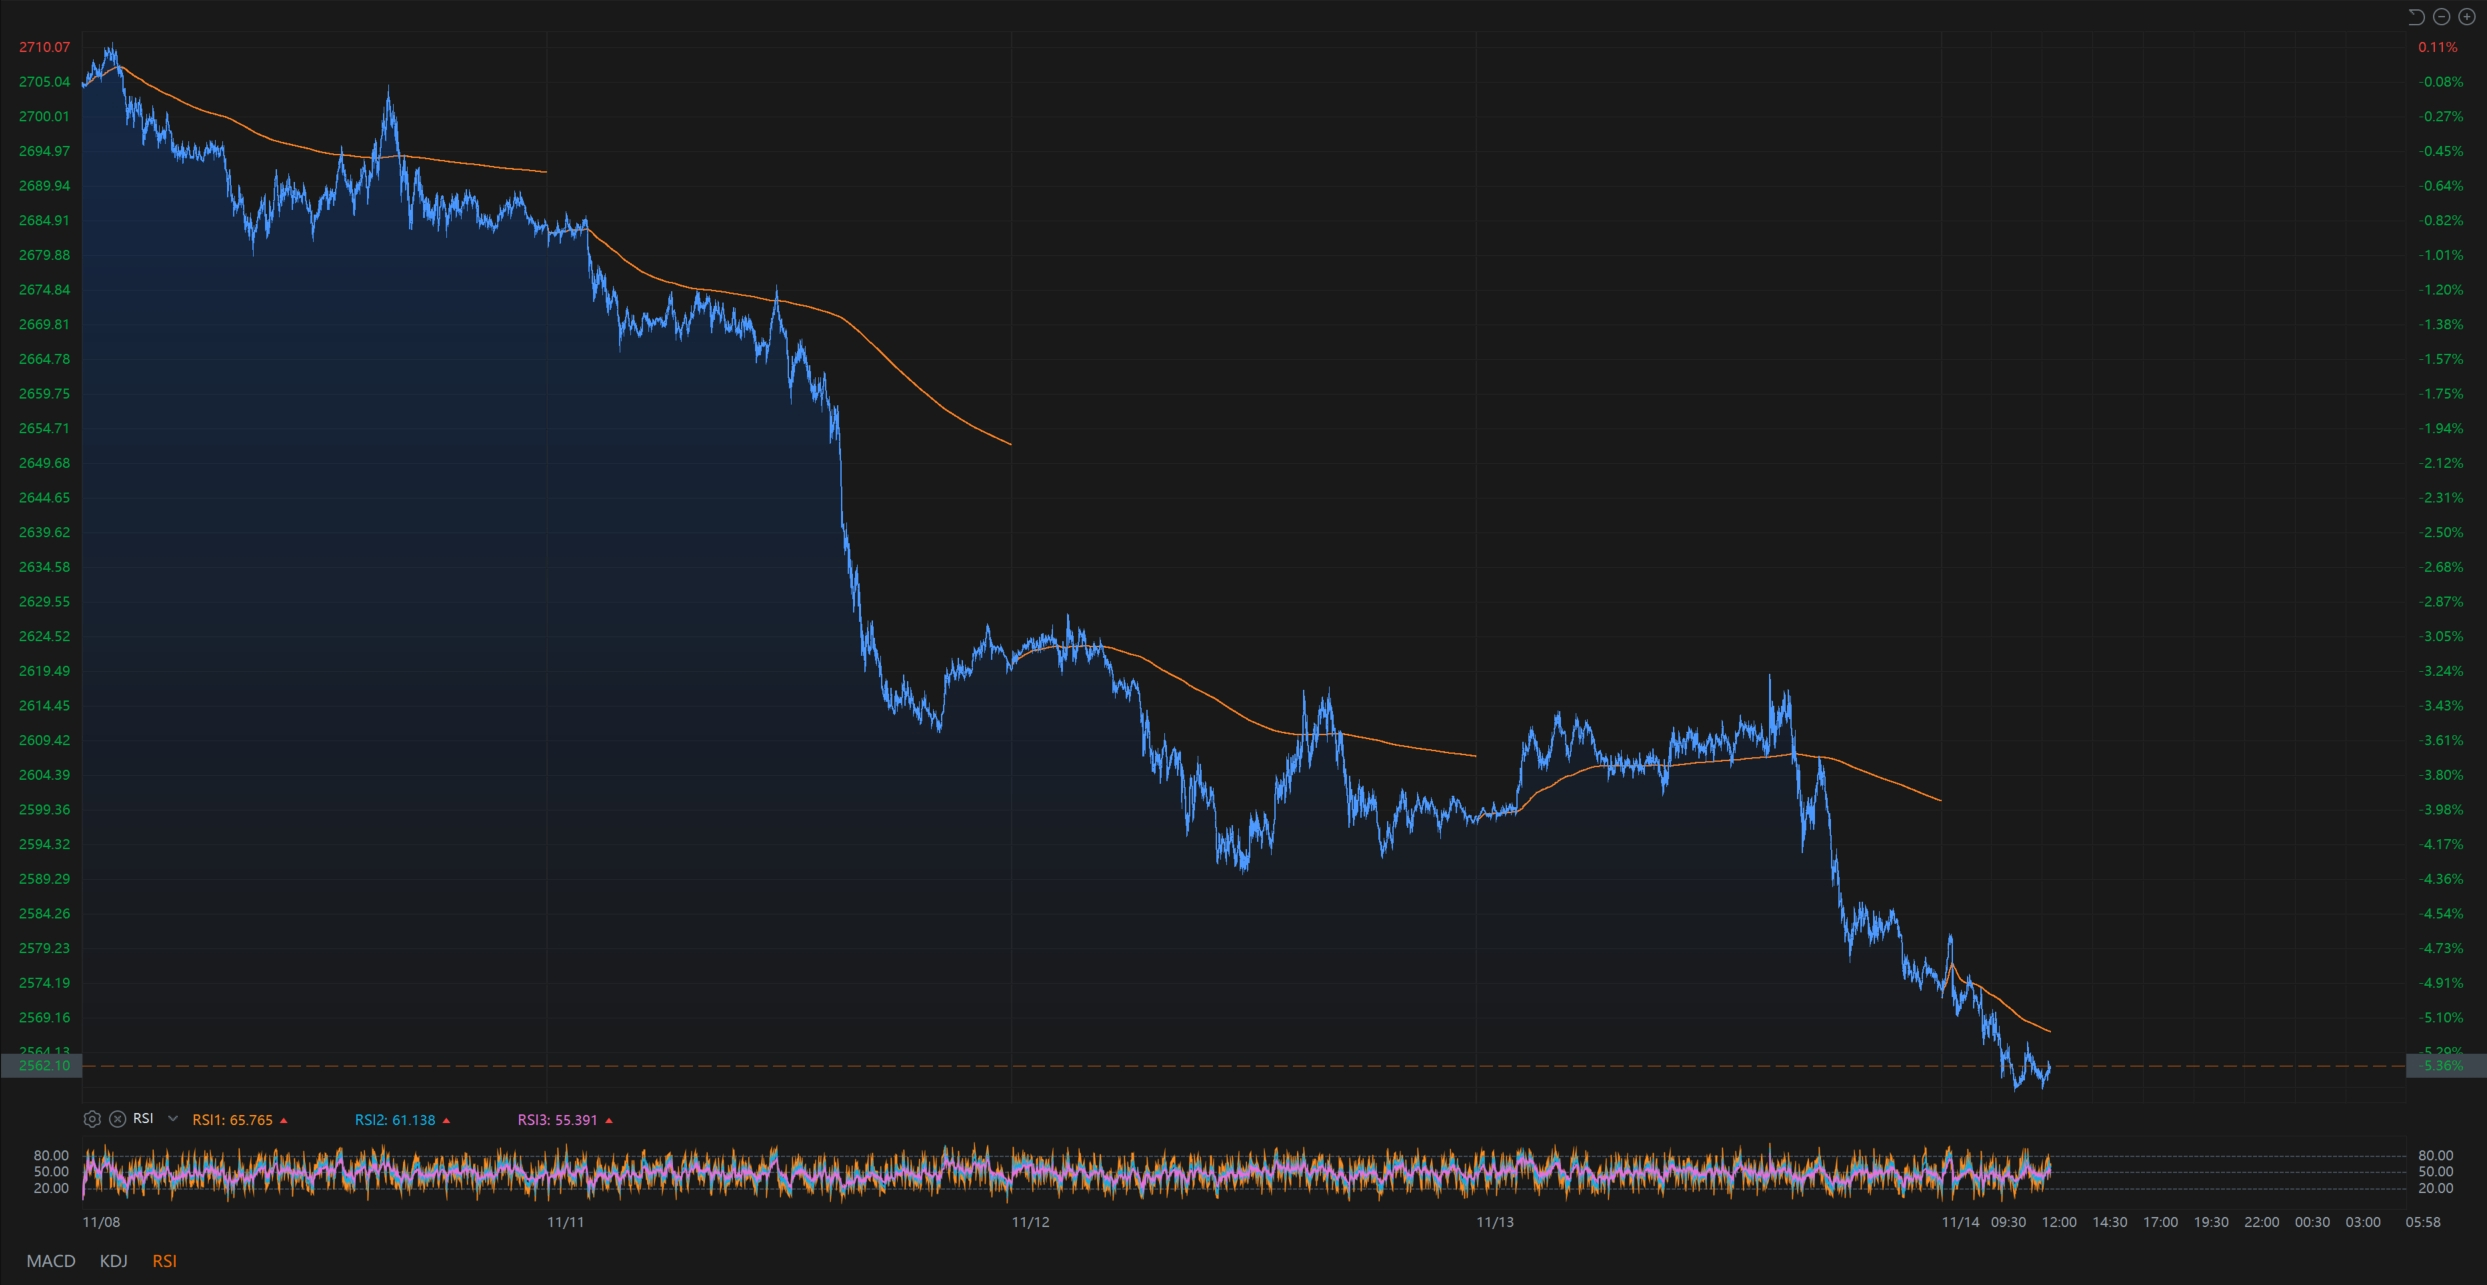Switch to the KDJ indicator tab
This screenshot has width=2487, height=1285.
[114, 1261]
